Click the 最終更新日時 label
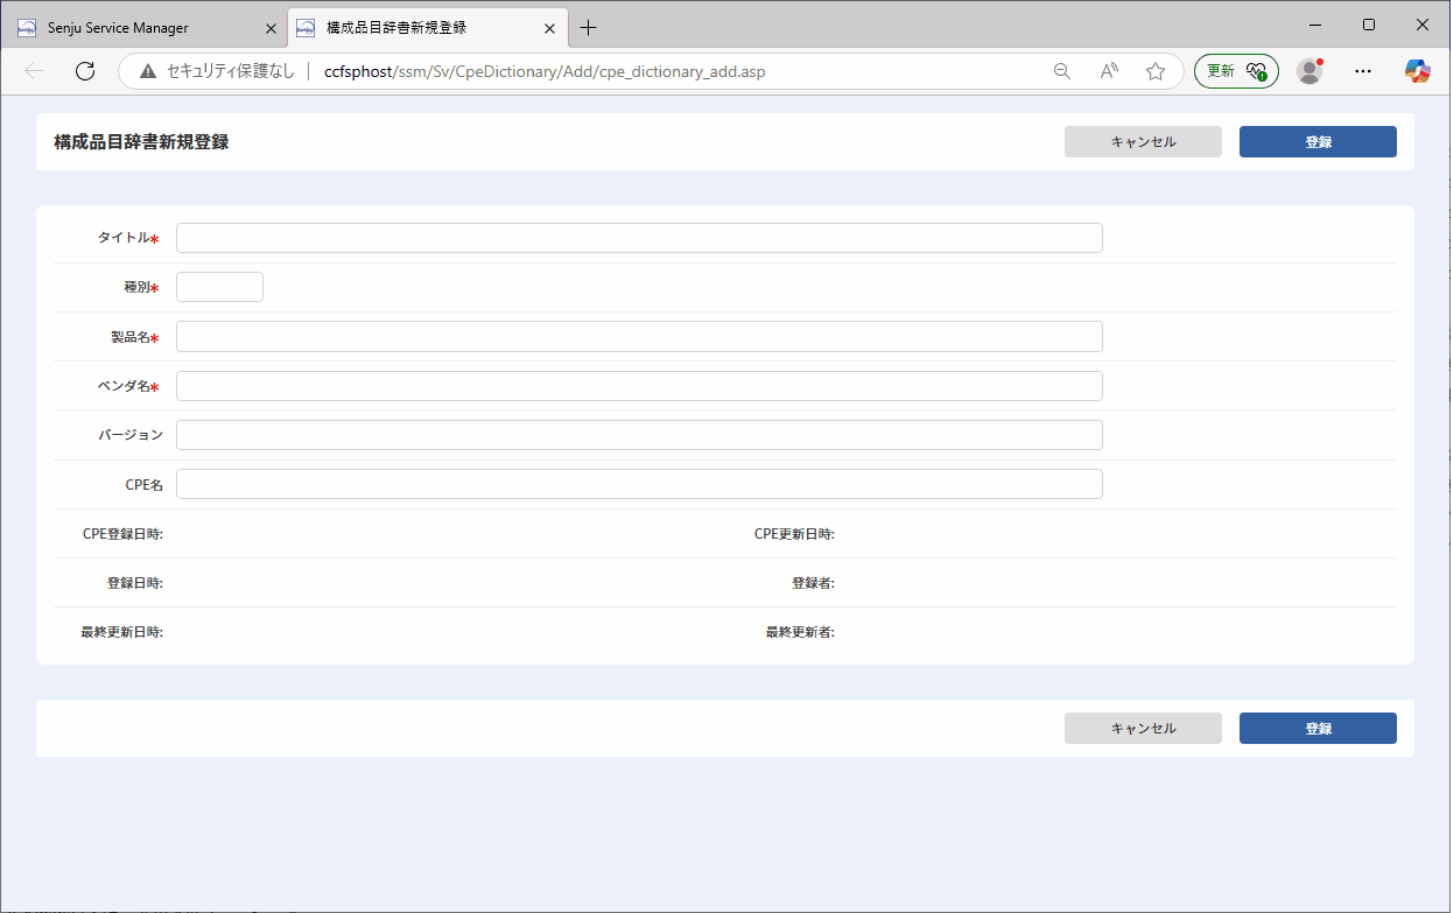The height and width of the screenshot is (913, 1451). pos(122,632)
